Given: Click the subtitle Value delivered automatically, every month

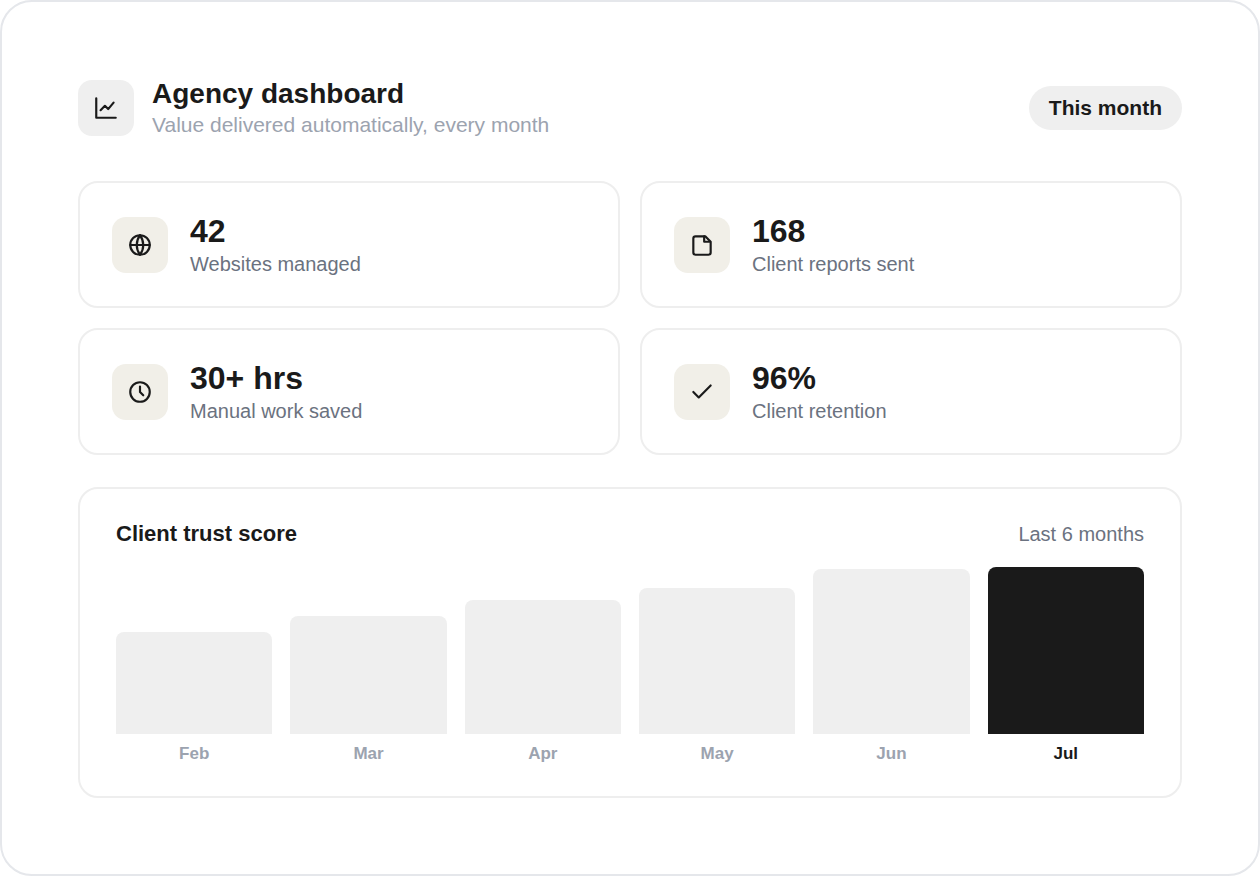Looking at the screenshot, I should click(x=350, y=125).
